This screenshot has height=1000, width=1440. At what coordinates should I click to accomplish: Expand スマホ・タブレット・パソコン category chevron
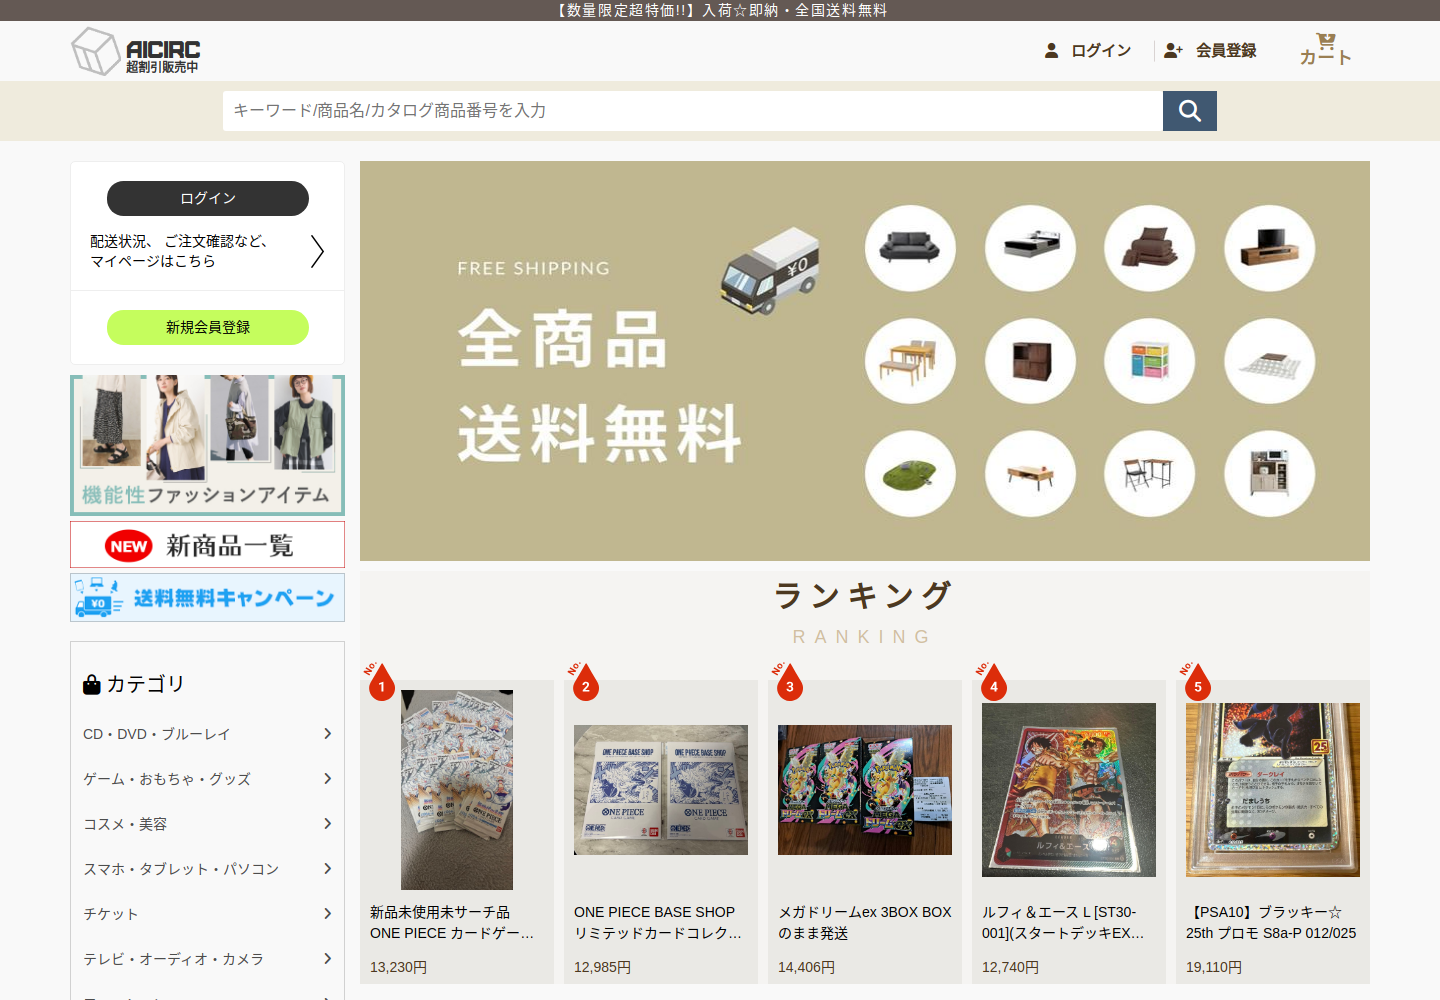tap(327, 869)
